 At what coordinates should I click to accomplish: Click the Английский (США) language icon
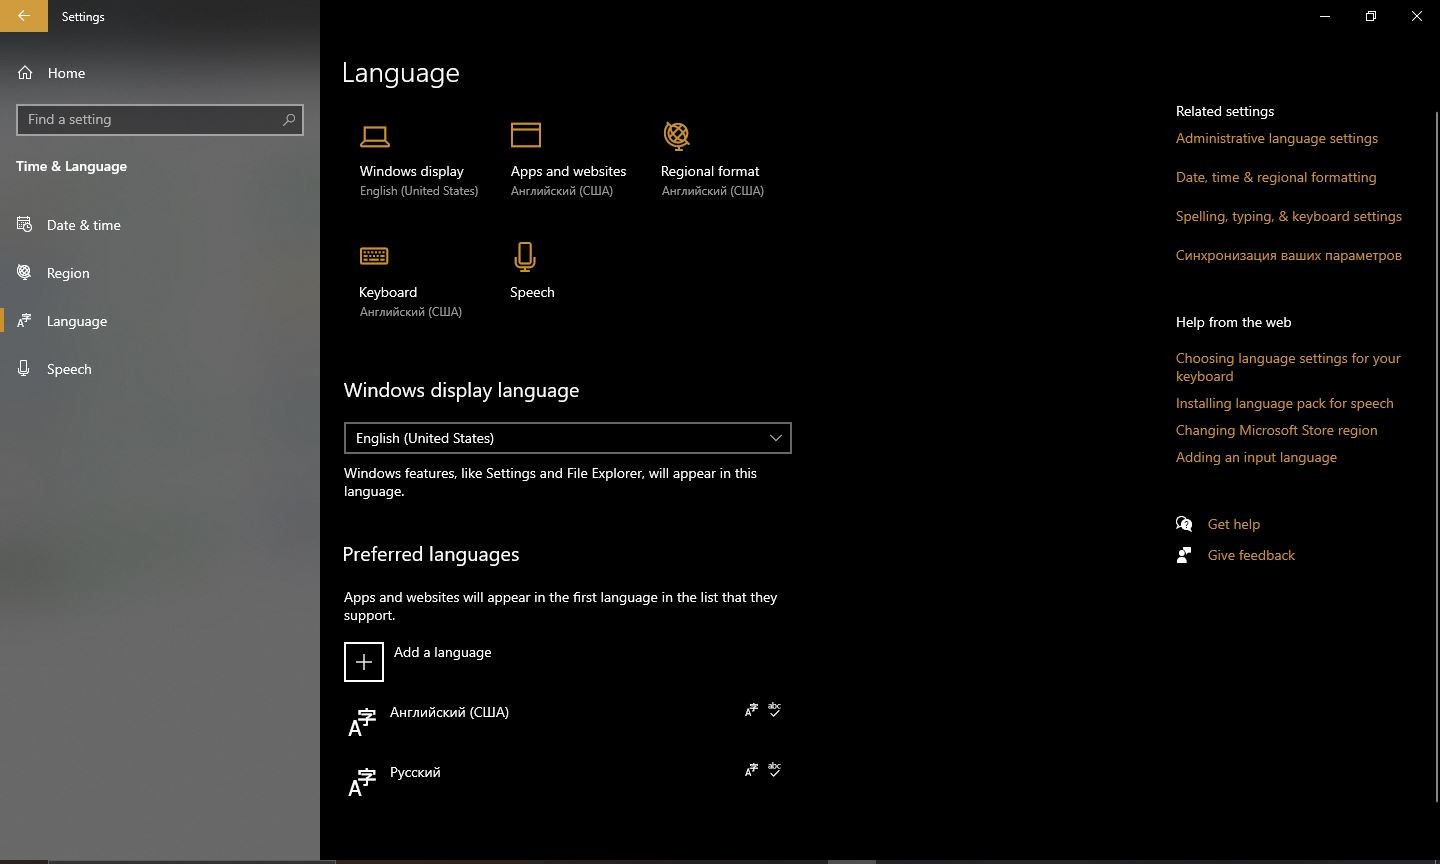(x=362, y=722)
